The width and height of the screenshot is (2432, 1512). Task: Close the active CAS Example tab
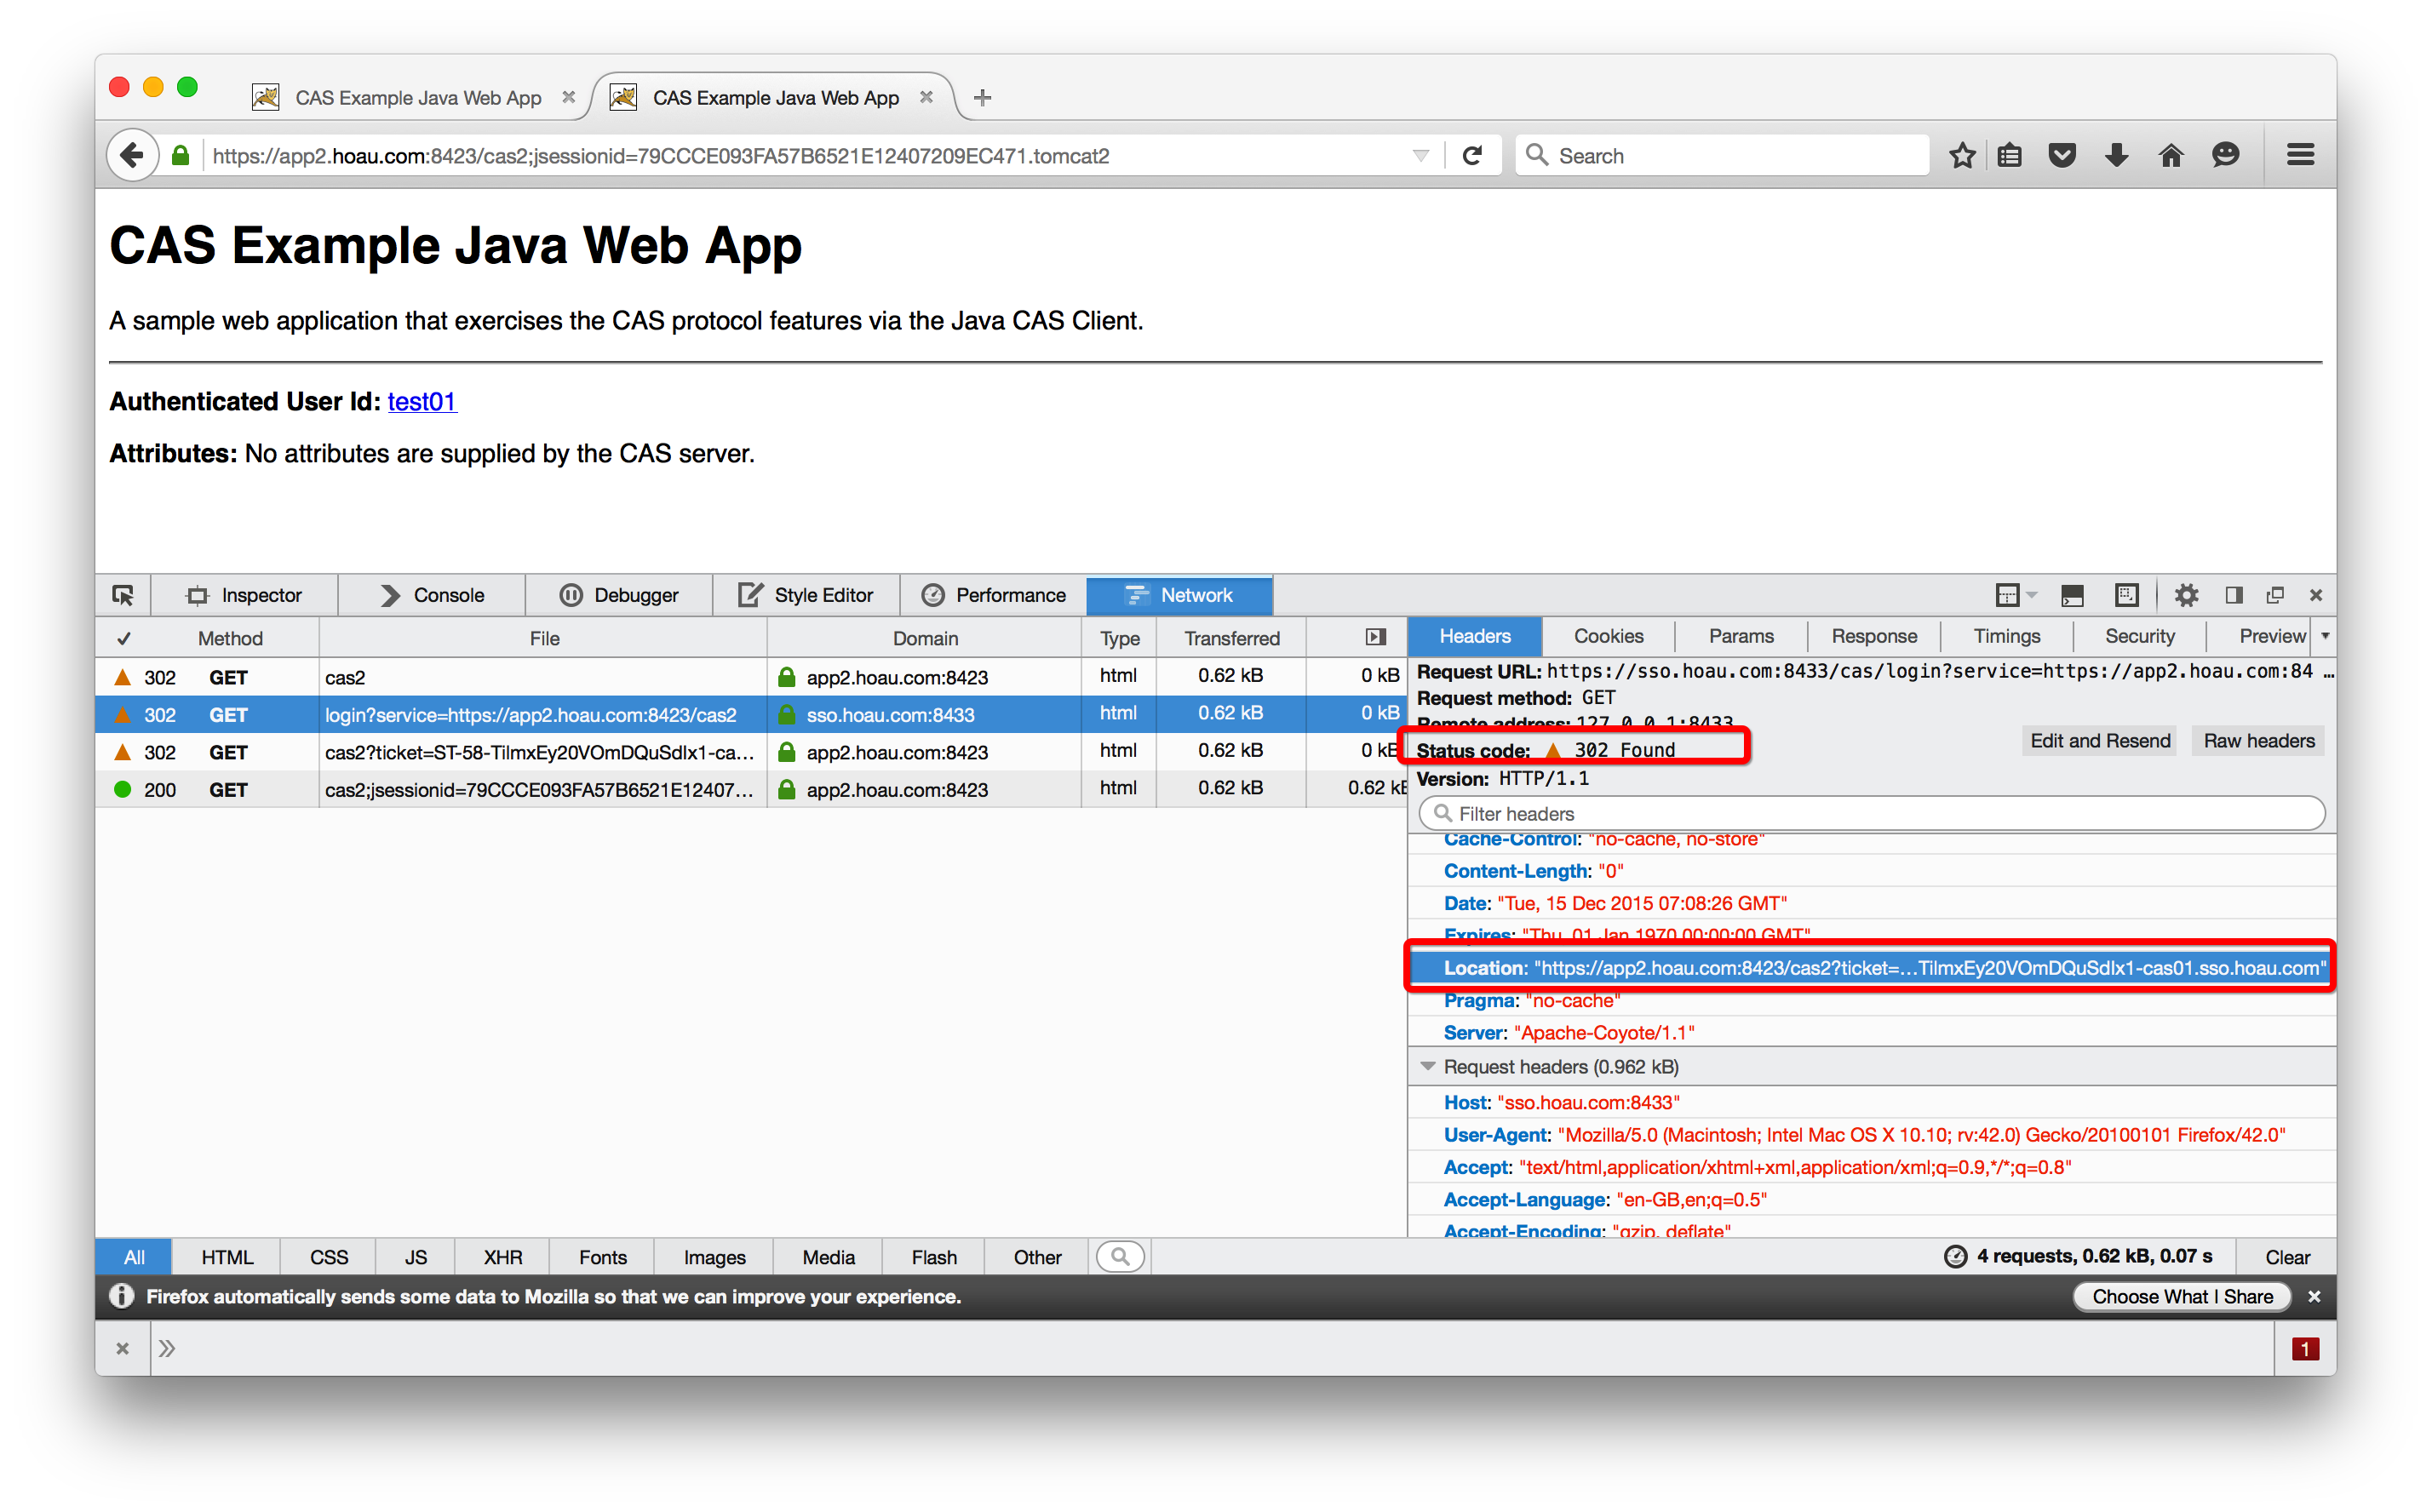click(x=926, y=97)
